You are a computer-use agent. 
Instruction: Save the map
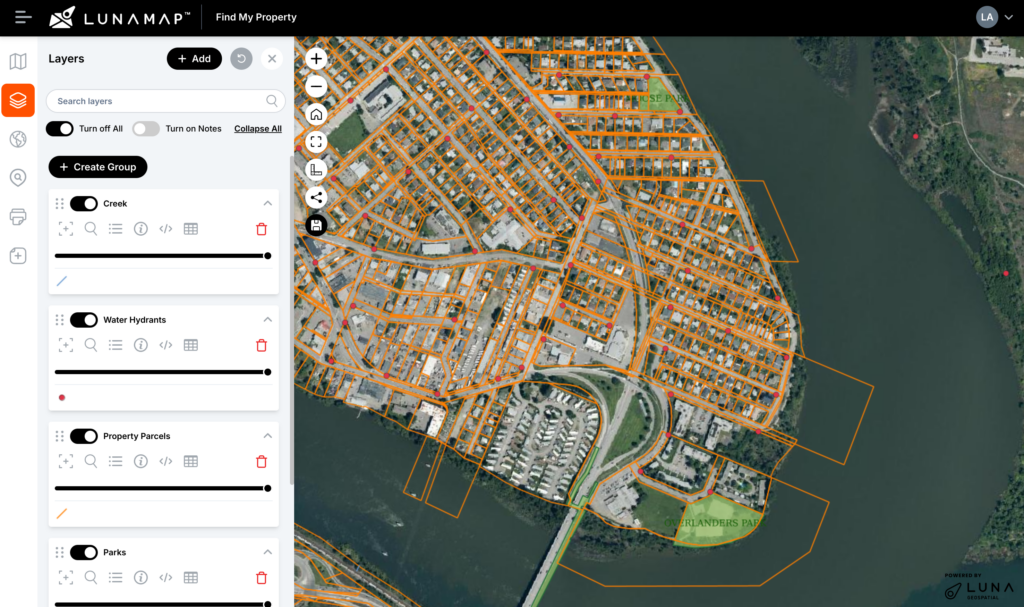coord(316,225)
